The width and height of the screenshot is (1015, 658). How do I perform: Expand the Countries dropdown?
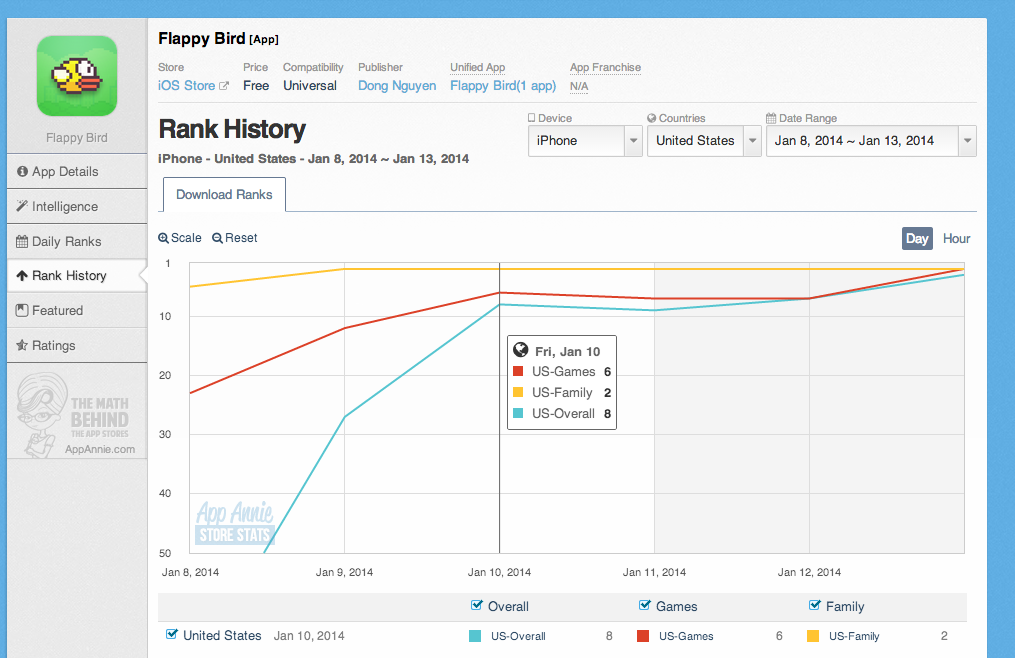point(707,141)
